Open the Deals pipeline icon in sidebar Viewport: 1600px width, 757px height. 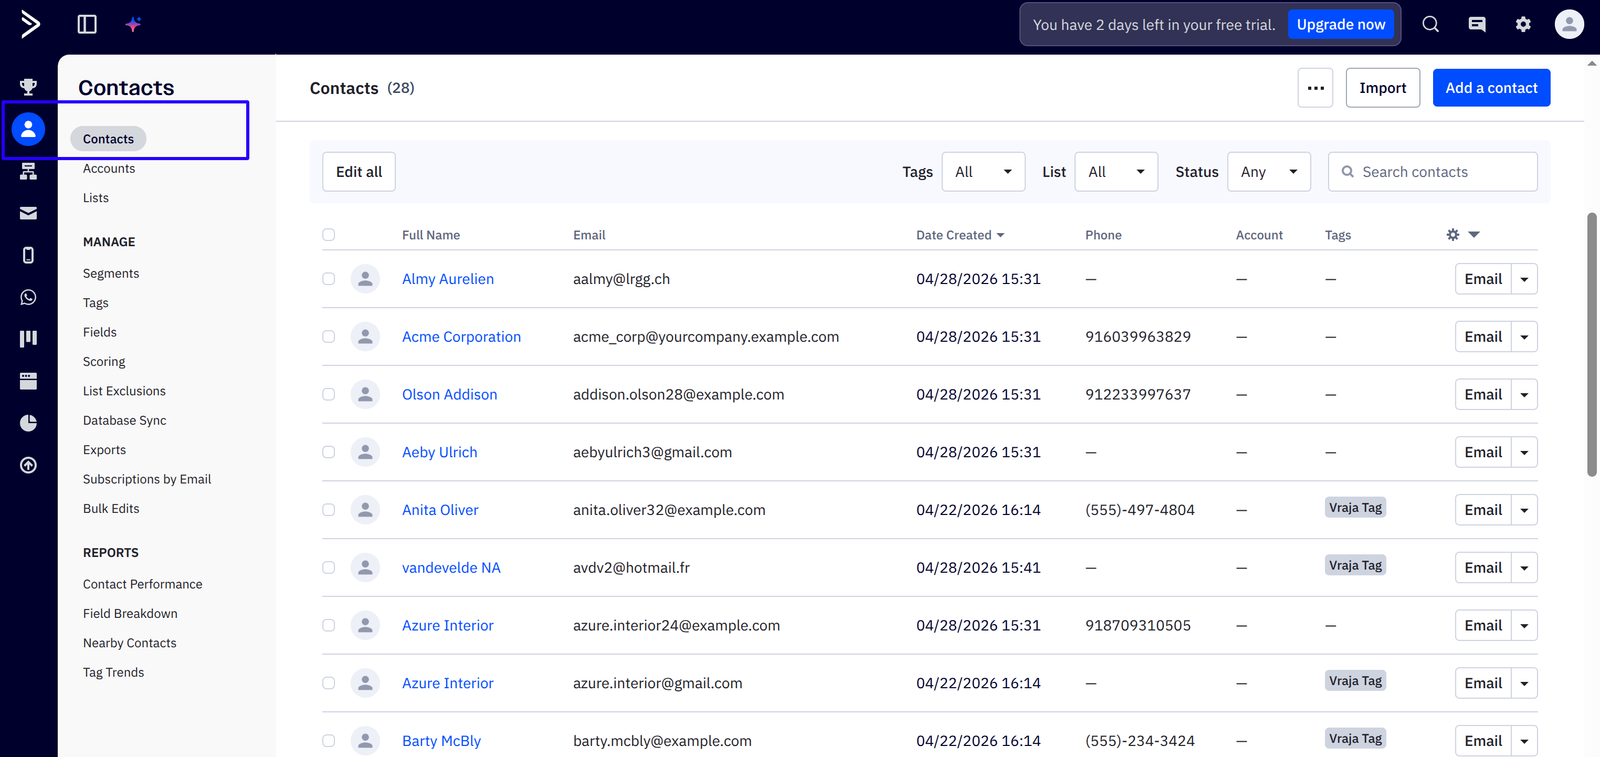(x=28, y=339)
